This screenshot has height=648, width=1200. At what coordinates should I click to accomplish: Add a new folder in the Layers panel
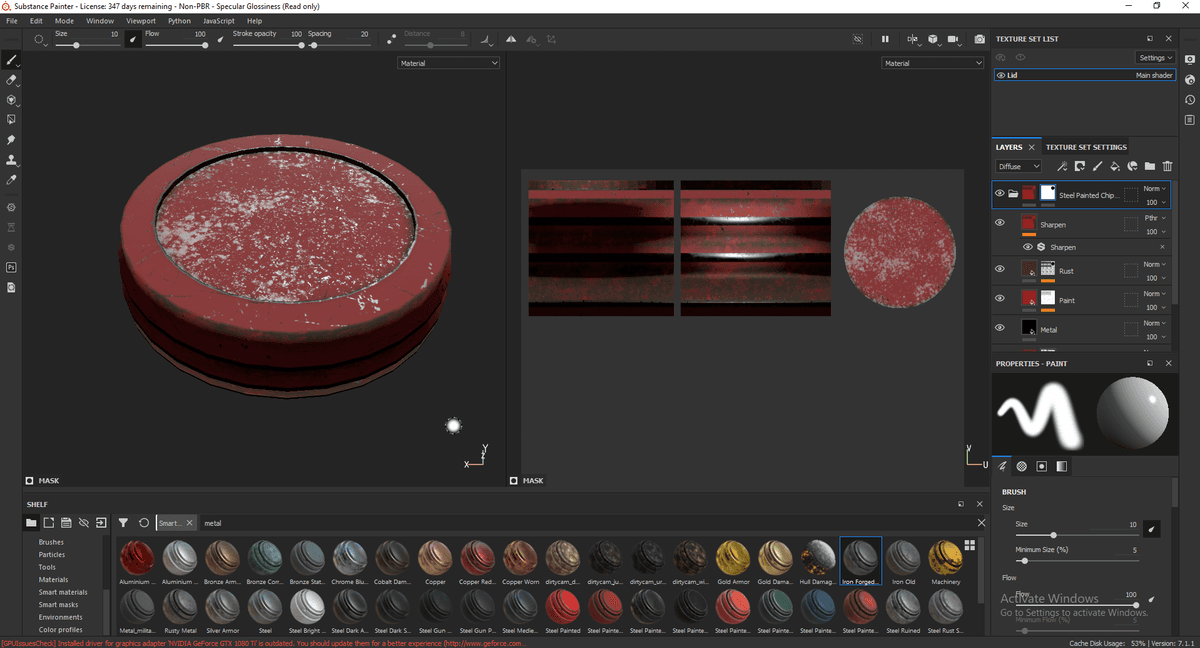click(x=1150, y=166)
